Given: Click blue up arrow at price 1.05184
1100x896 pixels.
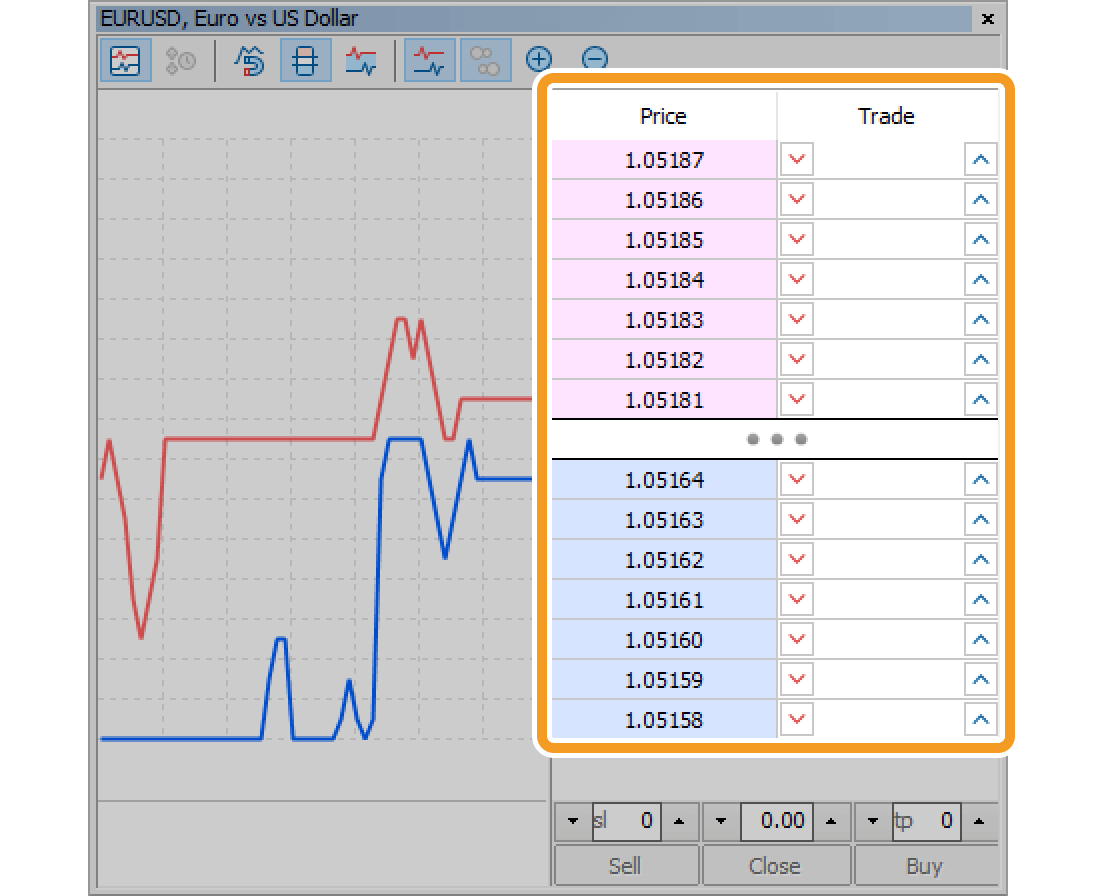Looking at the screenshot, I should pyautogui.click(x=981, y=280).
